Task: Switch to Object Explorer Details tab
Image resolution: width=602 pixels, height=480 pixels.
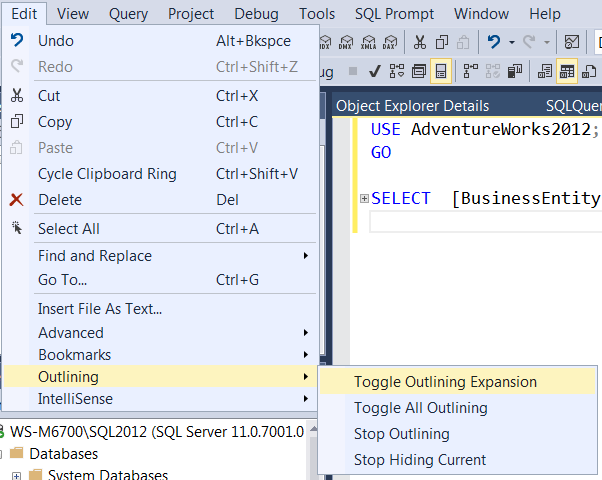Action: click(412, 106)
